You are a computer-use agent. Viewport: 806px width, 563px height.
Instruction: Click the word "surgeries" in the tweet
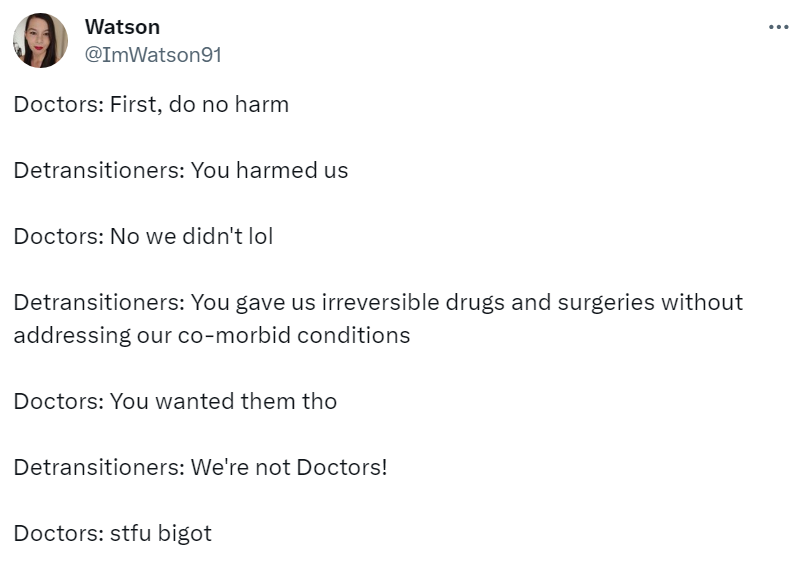point(599,302)
